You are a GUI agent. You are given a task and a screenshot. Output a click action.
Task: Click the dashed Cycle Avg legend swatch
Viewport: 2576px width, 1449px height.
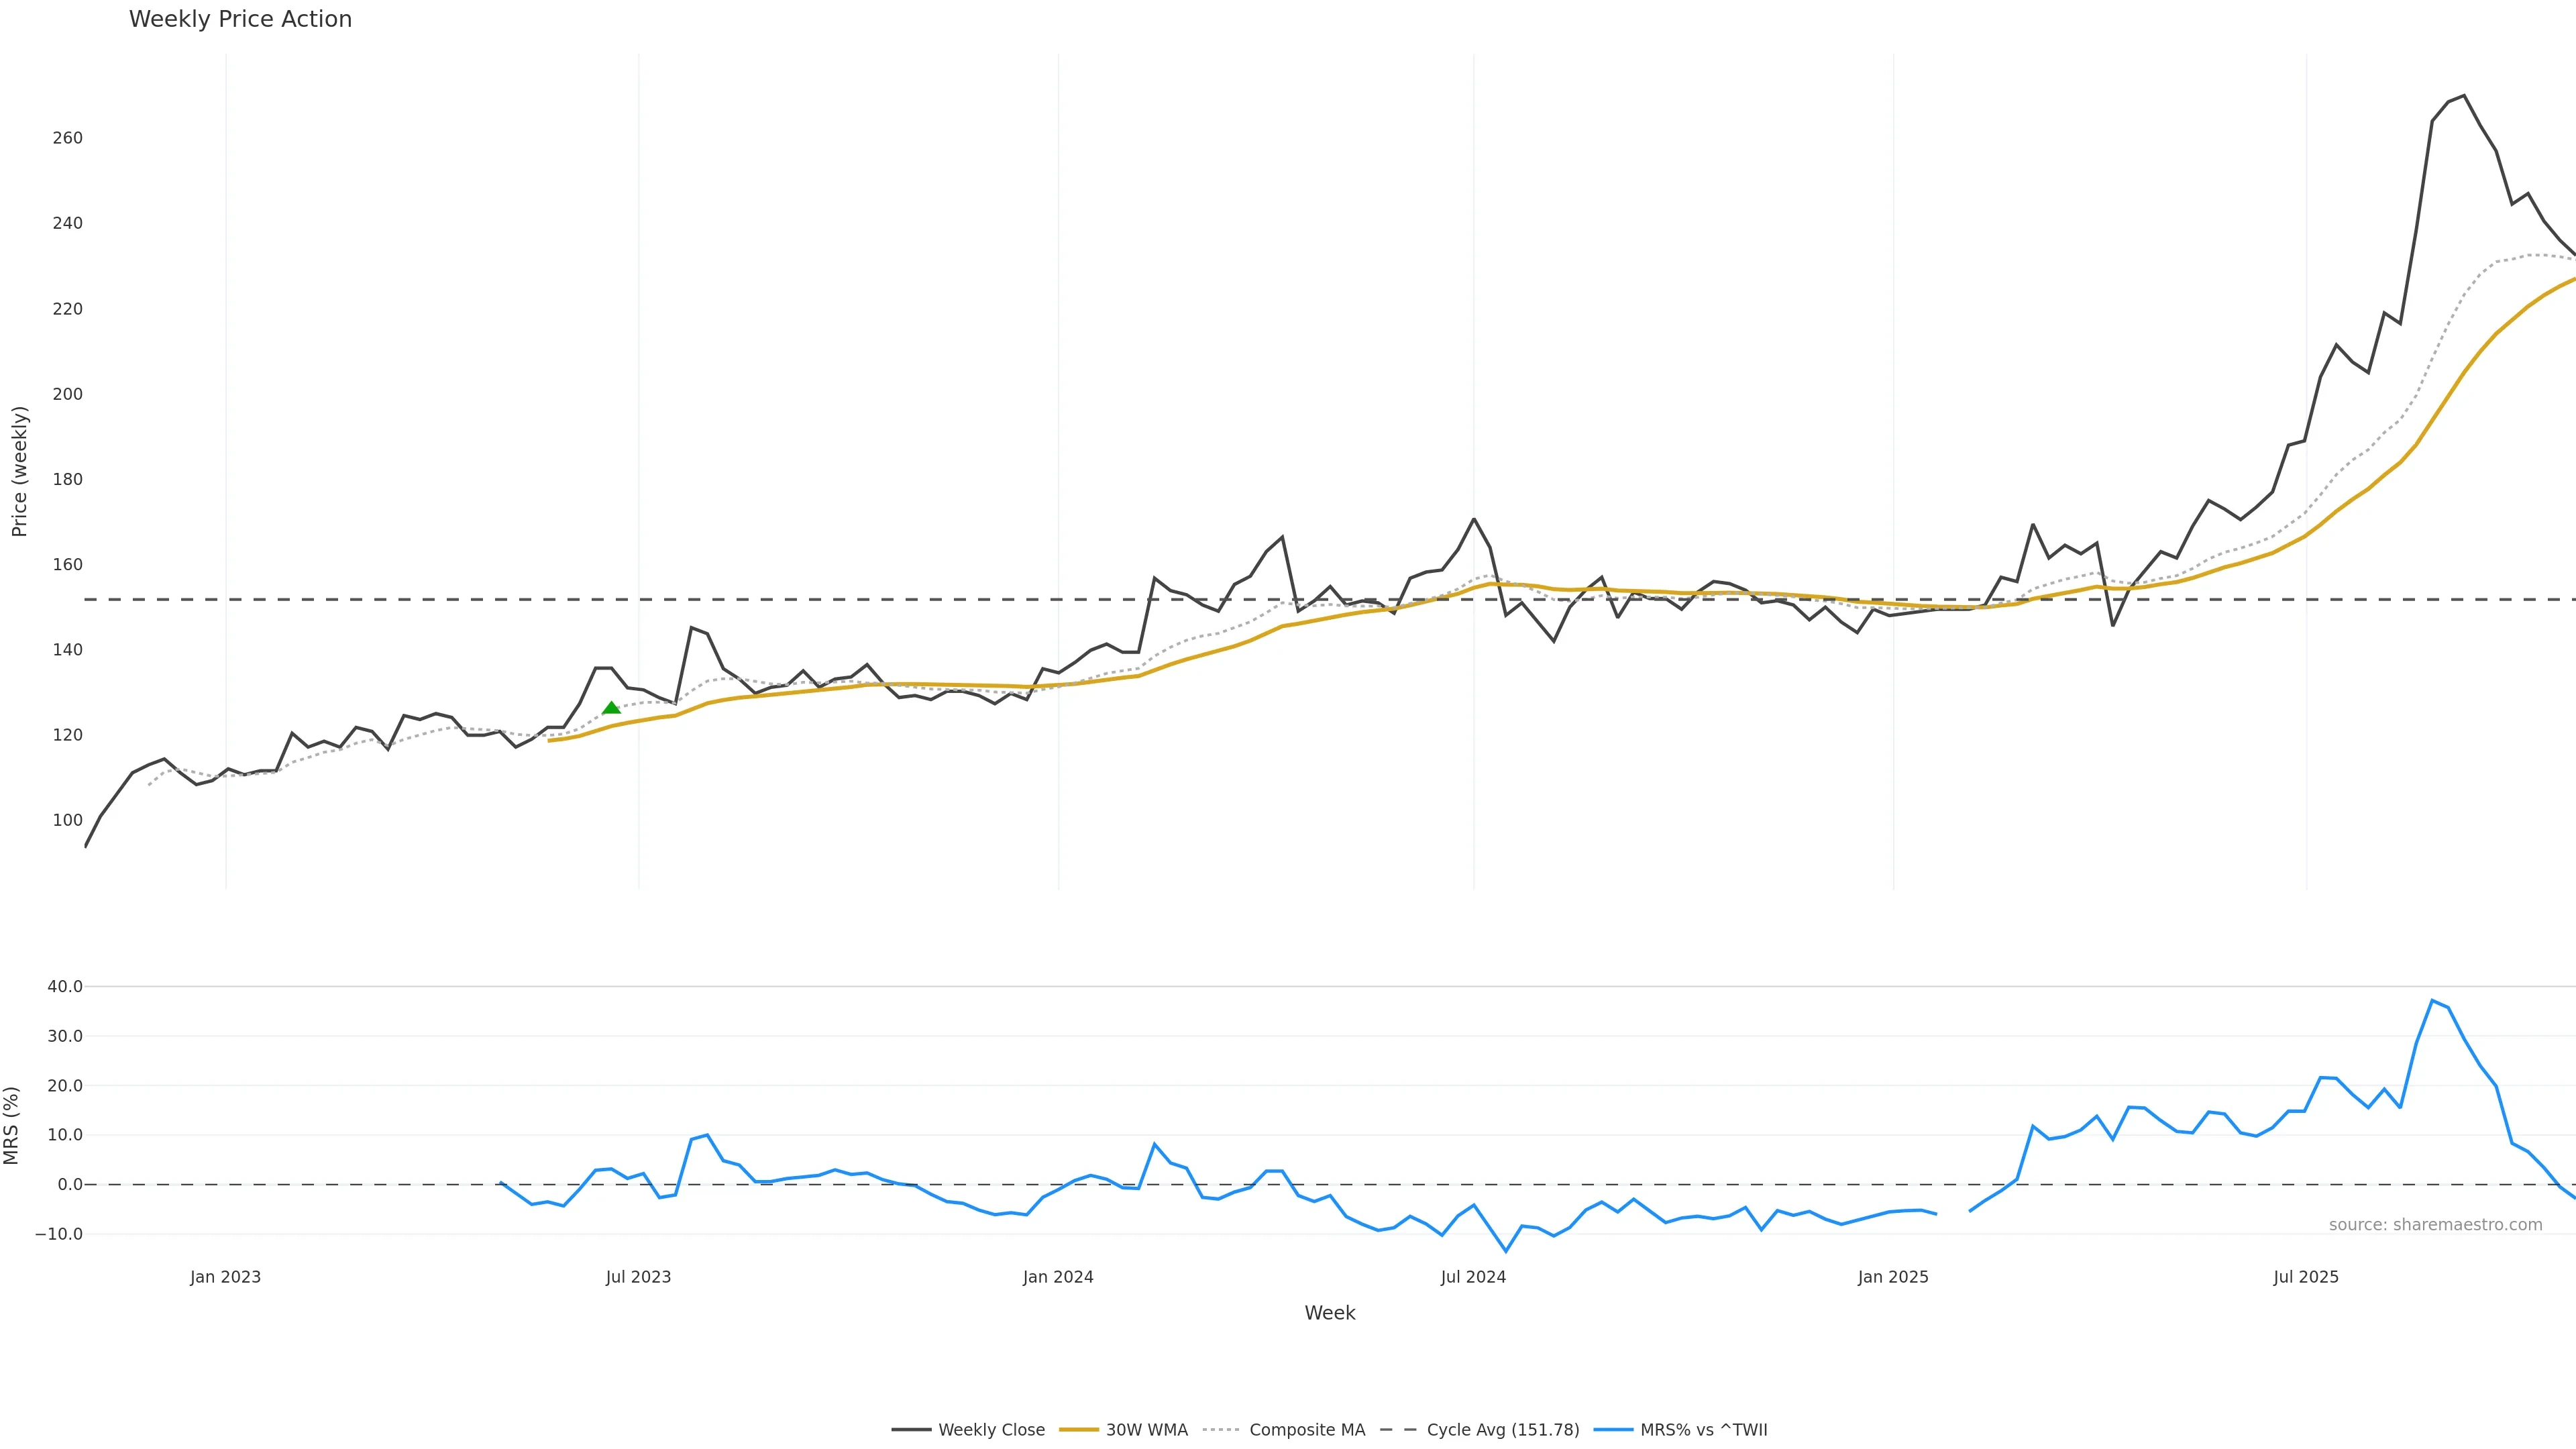click(1398, 1430)
